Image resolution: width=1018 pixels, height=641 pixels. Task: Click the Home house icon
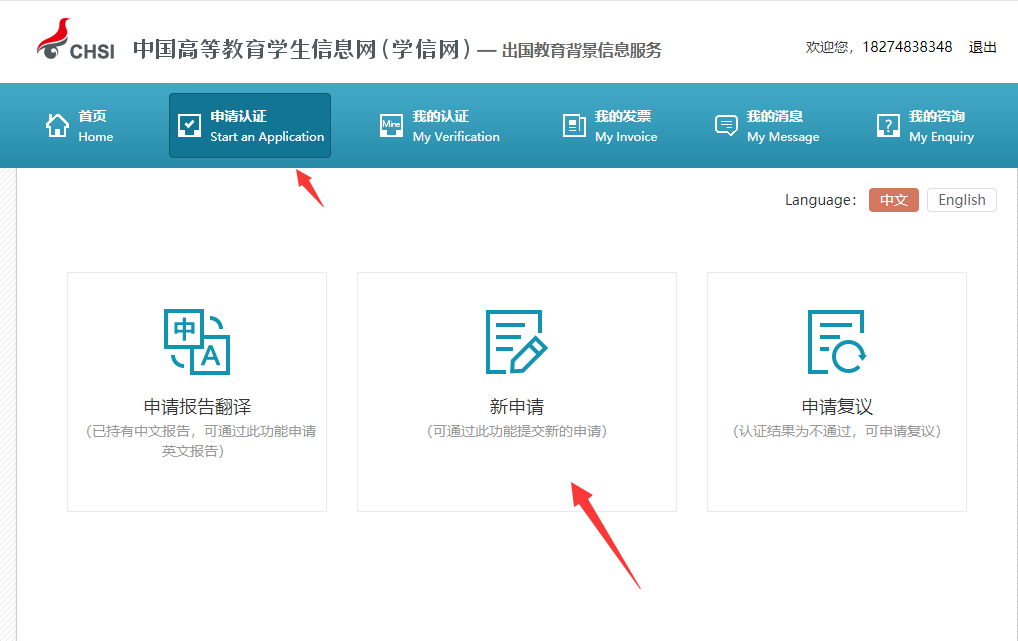click(x=57, y=126)
